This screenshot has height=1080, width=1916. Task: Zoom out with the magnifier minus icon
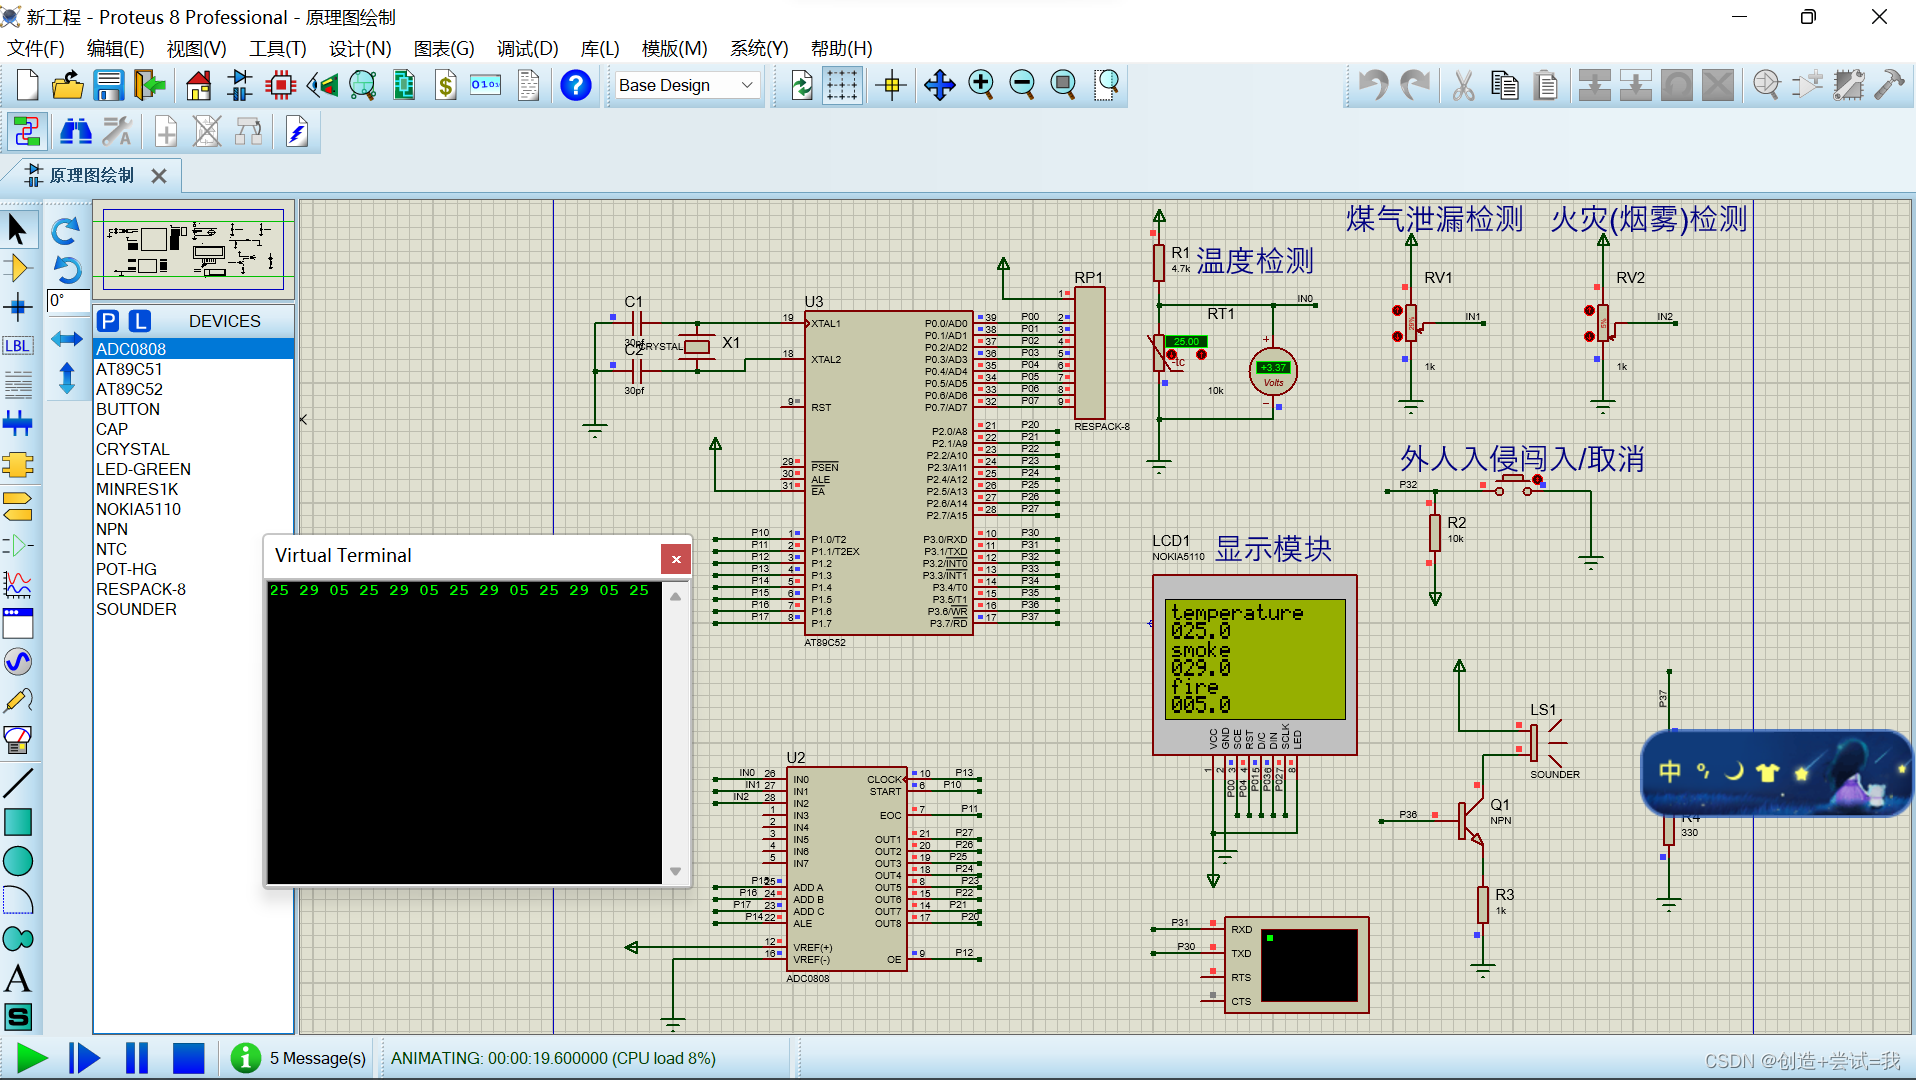[1022, 86]
